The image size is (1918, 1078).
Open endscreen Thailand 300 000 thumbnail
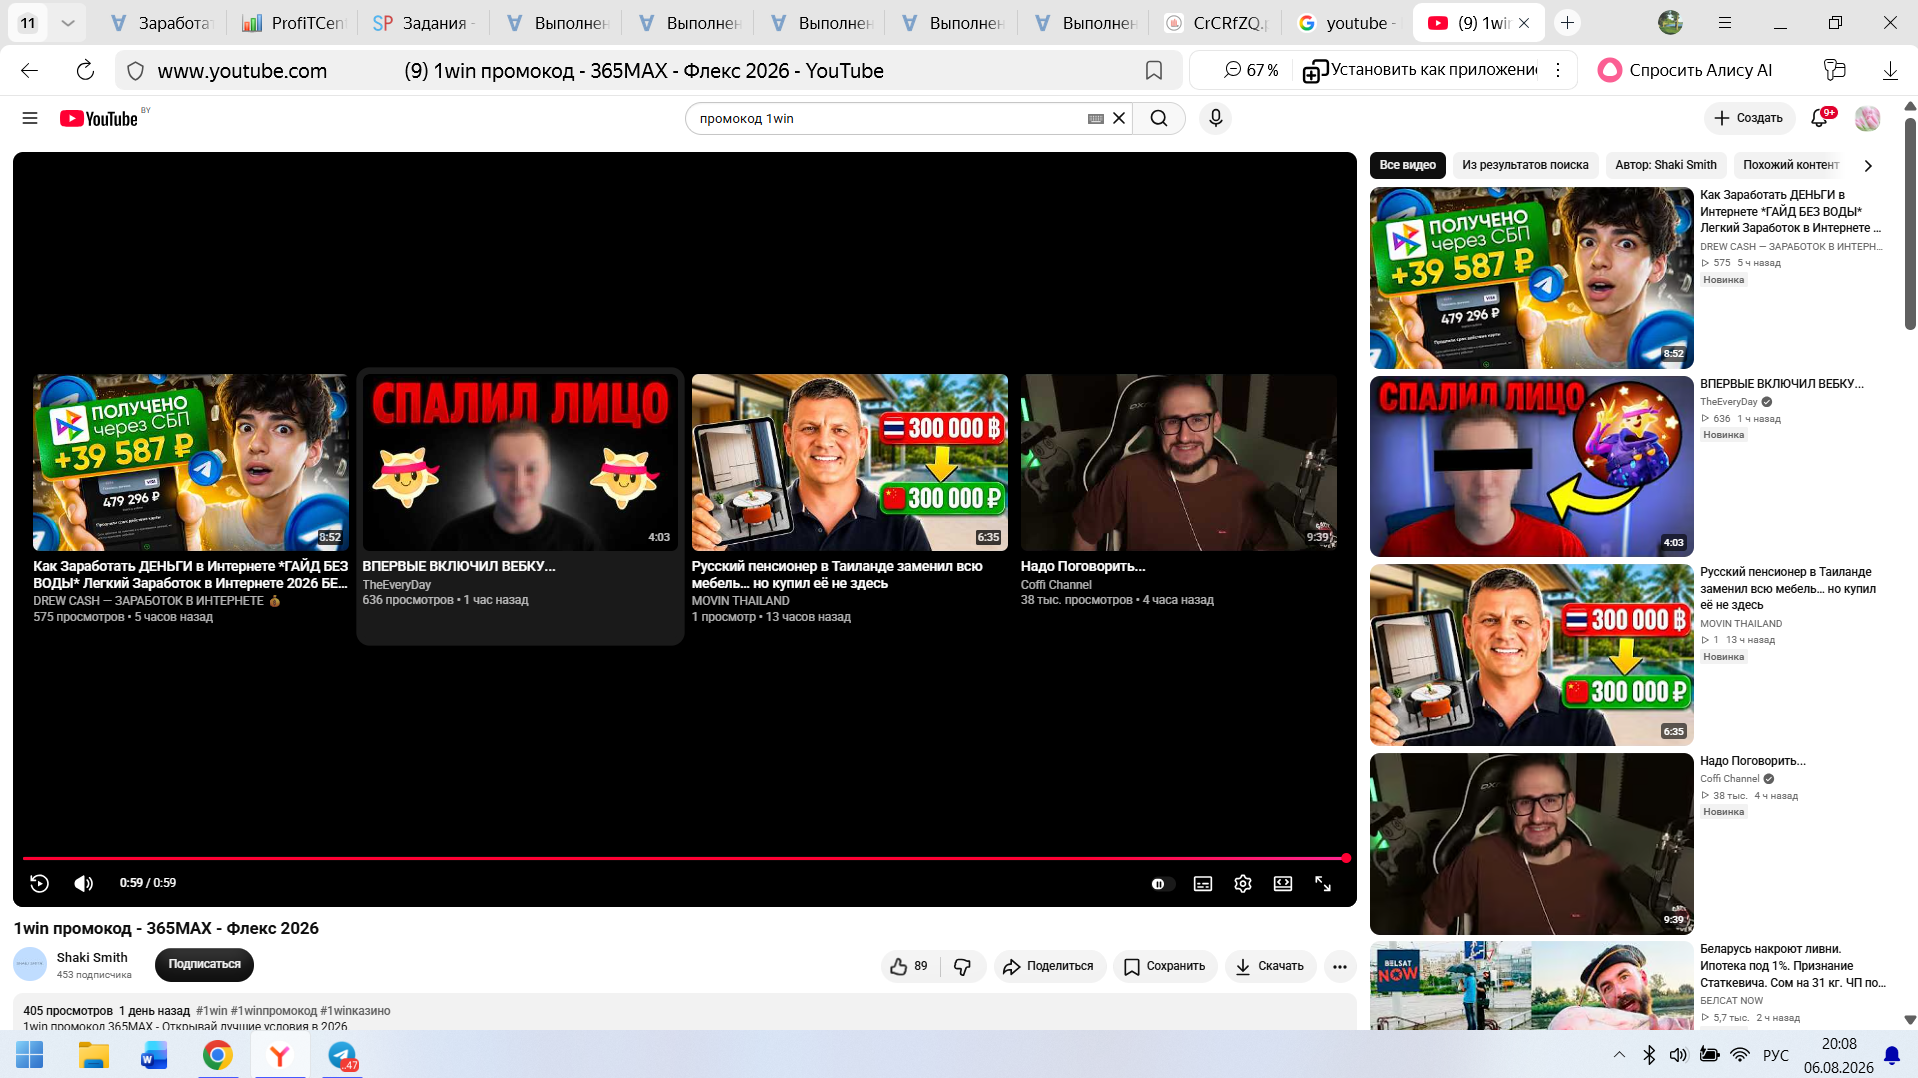point(850,462)
